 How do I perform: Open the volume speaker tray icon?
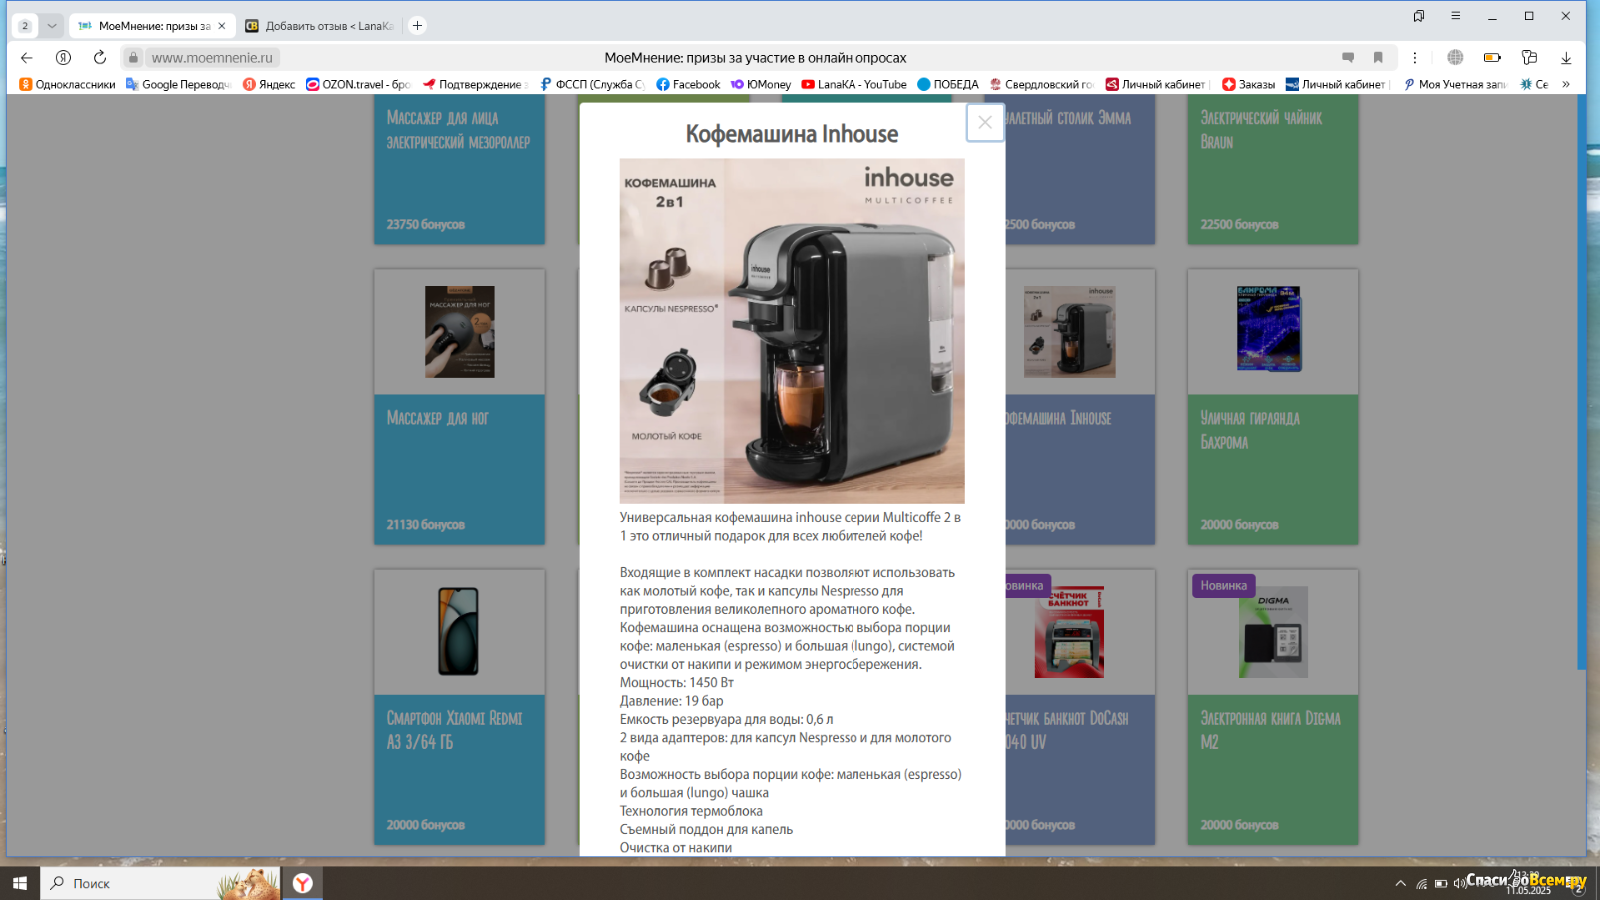coord(1459,883)
